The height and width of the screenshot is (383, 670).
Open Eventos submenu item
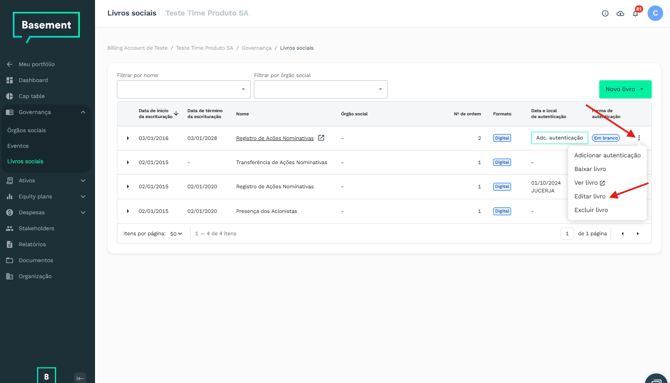click(18, 146)
